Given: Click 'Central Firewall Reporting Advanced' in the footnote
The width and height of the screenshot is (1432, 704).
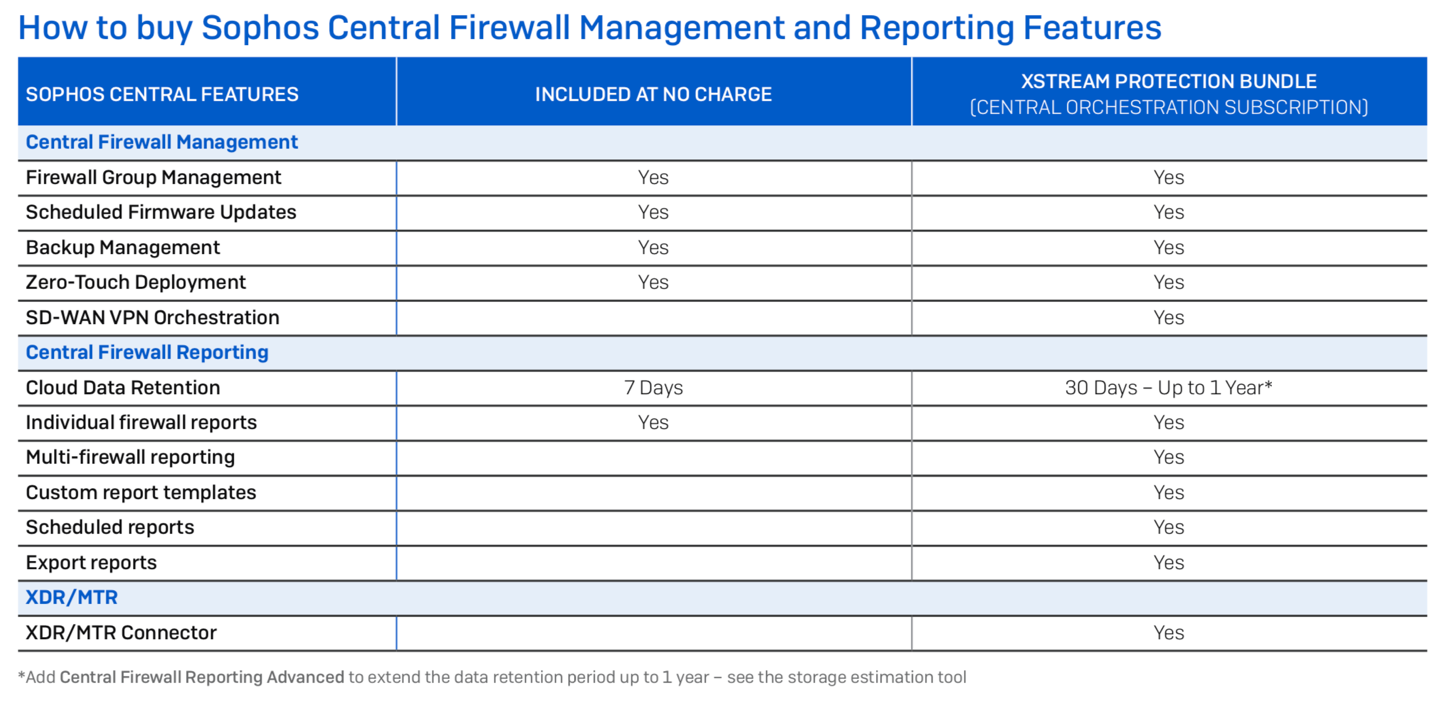Looking at the screenshot, I should pos(202,677).
